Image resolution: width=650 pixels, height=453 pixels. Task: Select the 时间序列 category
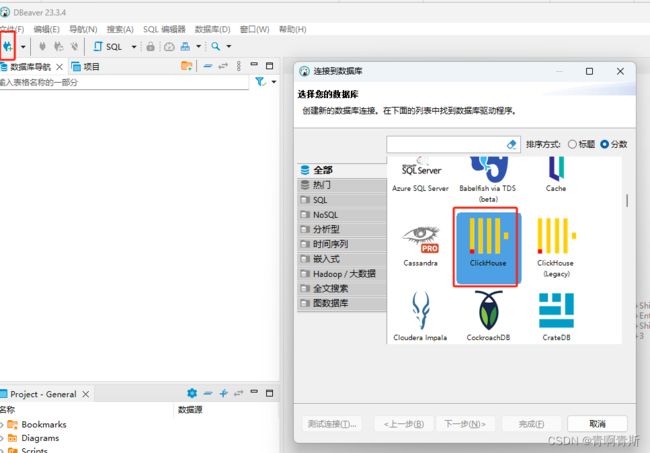(342, 244)
